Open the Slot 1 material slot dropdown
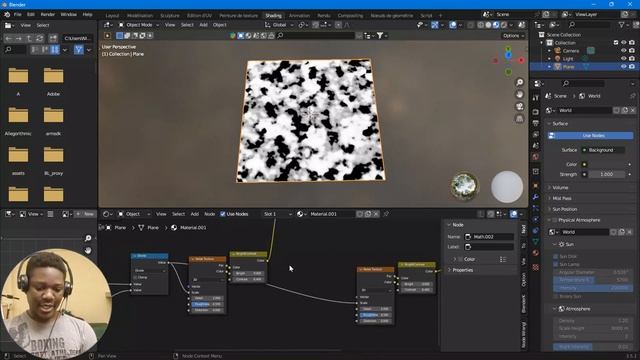Viewport: 640px width, 360px height. tap(278, 214)
